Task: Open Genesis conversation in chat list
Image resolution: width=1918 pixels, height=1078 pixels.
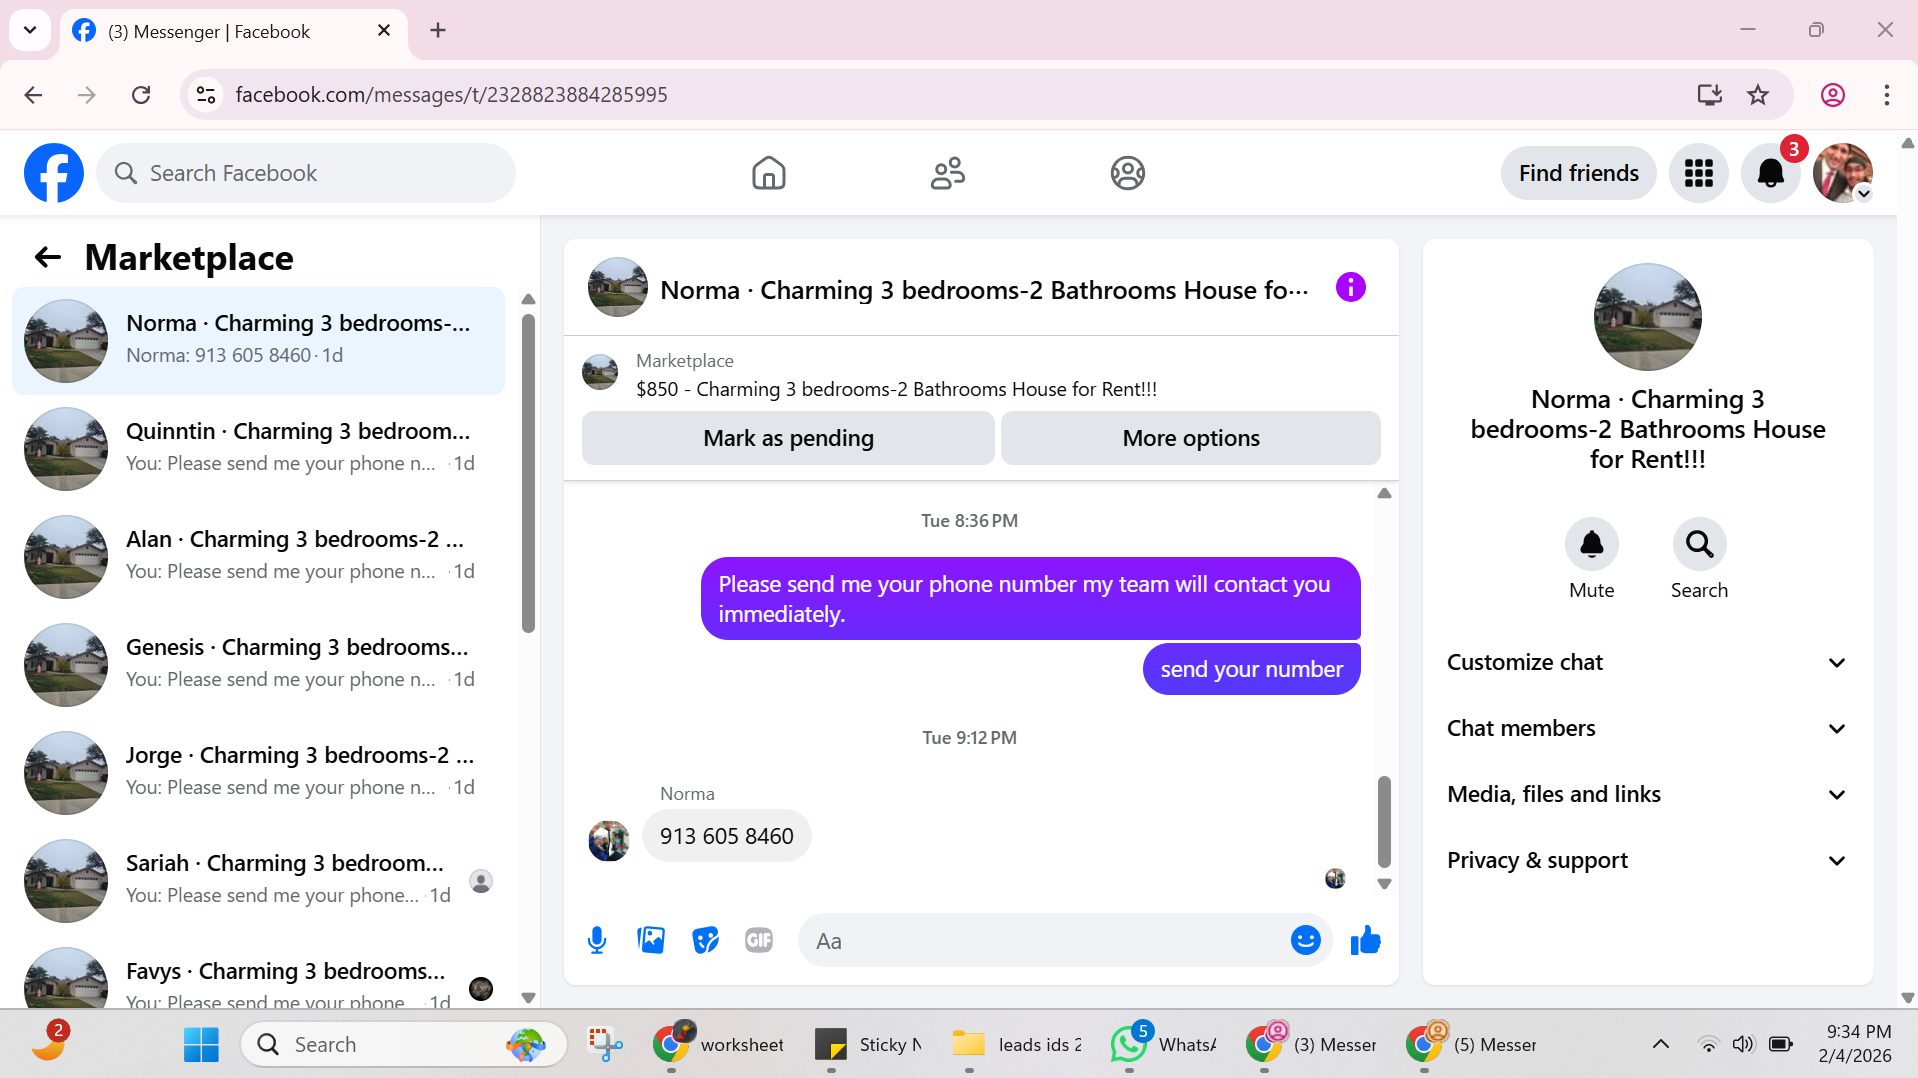Action: (x=258, y=665)
